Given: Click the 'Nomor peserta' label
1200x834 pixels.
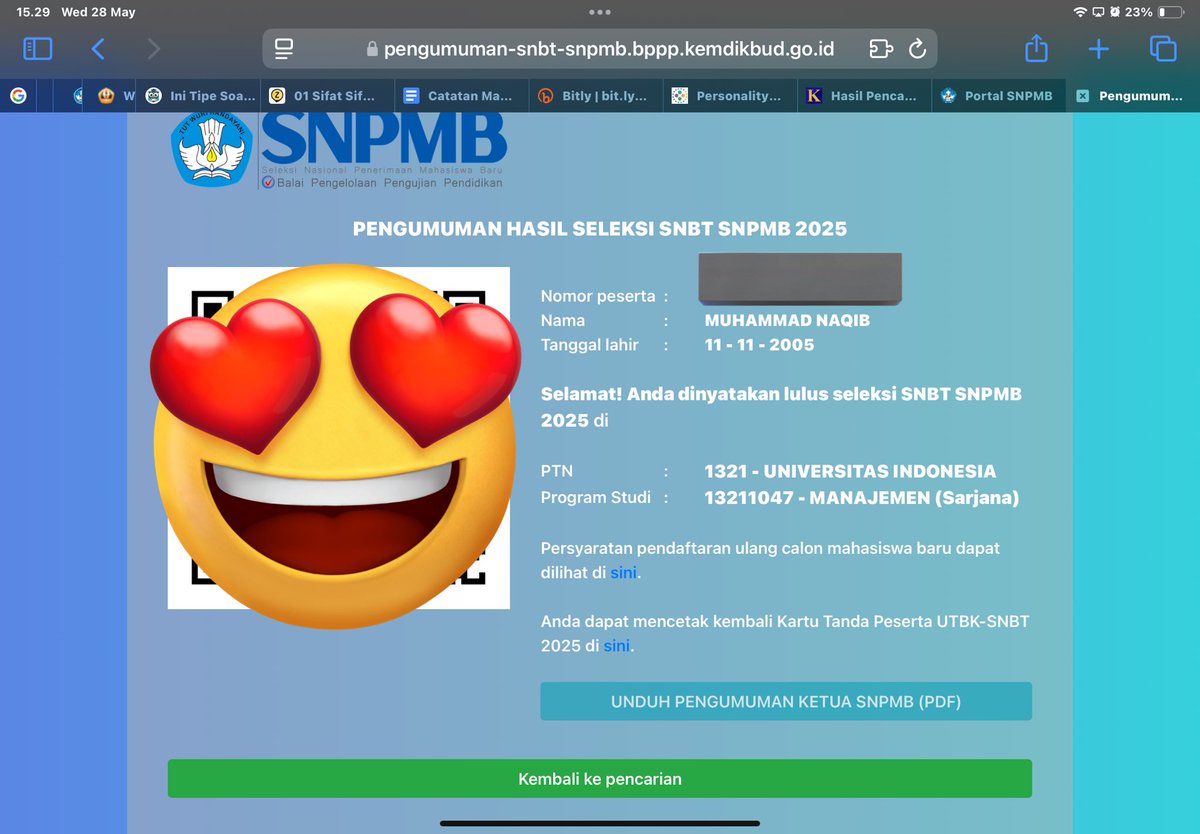Looking at the screenshot, I should point(598,296).
